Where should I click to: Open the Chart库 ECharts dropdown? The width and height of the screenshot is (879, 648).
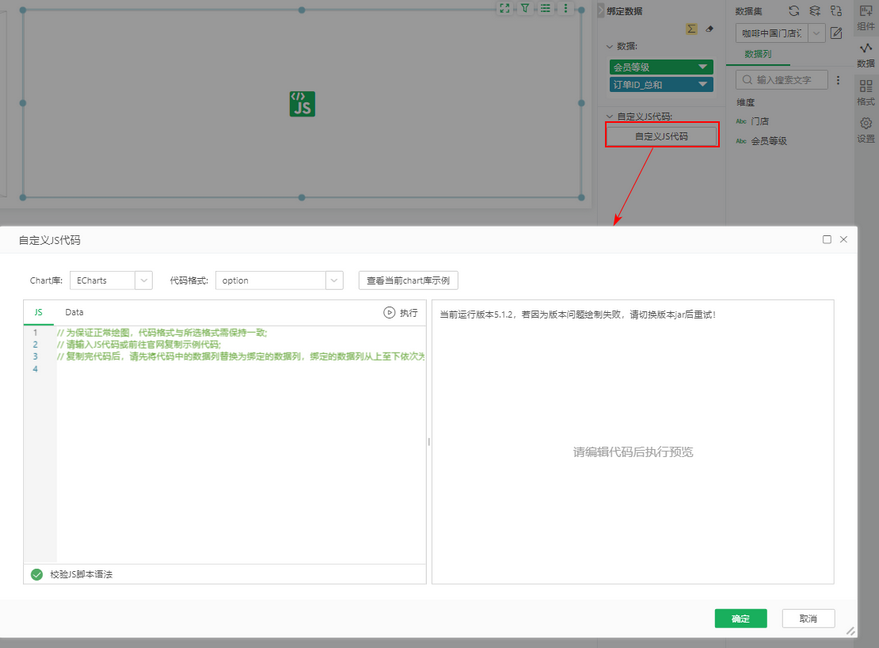[143, 281]
